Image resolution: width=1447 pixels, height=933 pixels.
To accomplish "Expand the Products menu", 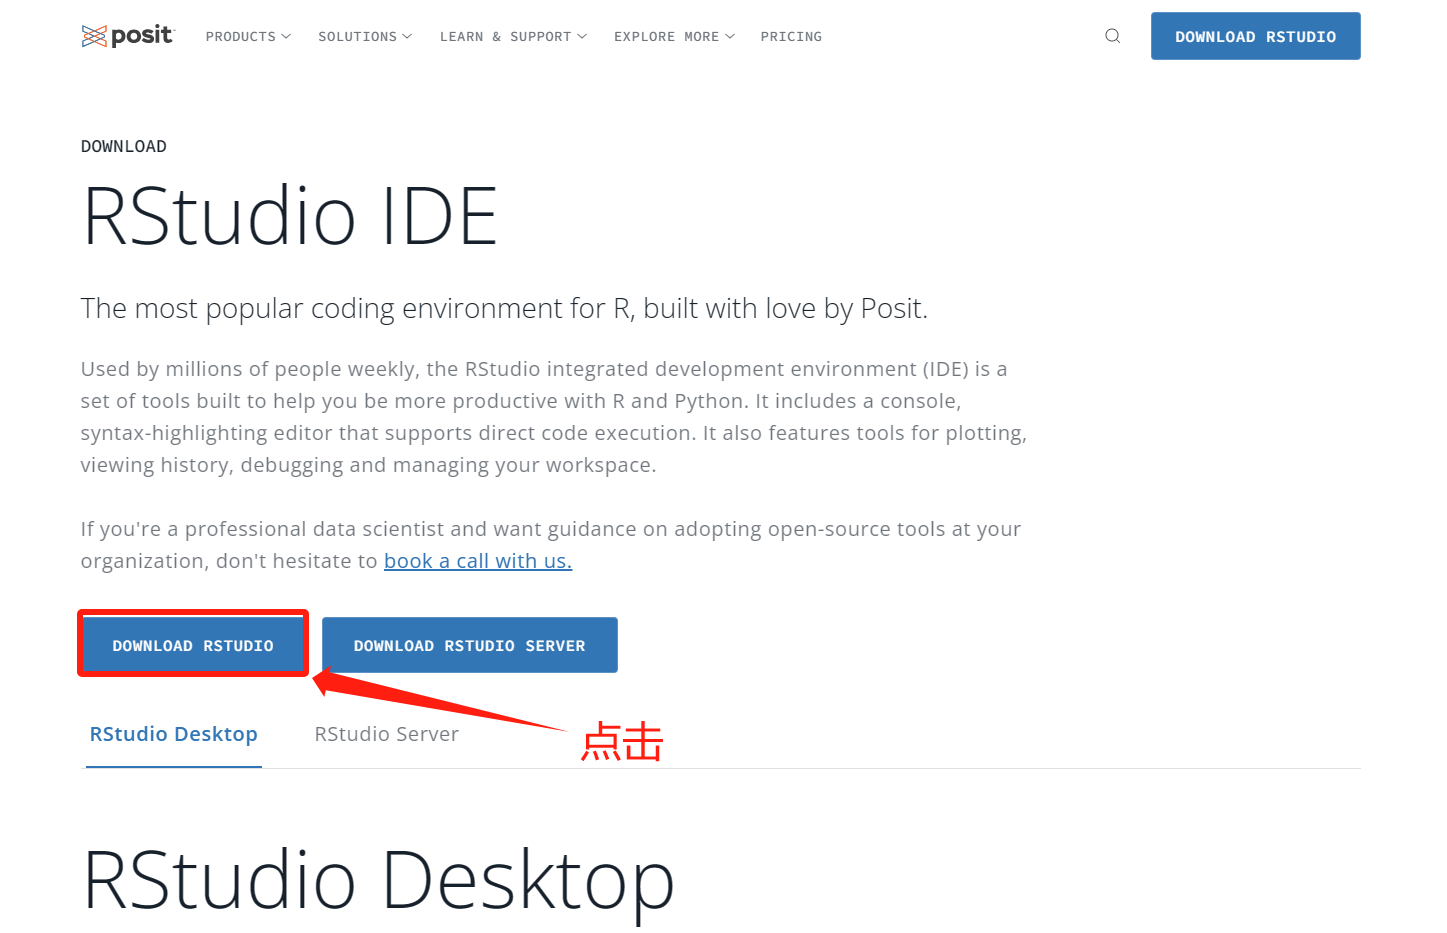I will (x=248, y=37).
